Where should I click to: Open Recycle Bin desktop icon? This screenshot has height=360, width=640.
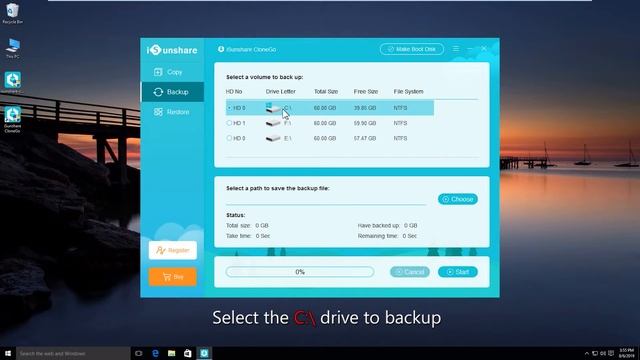(x=12, y=13)
